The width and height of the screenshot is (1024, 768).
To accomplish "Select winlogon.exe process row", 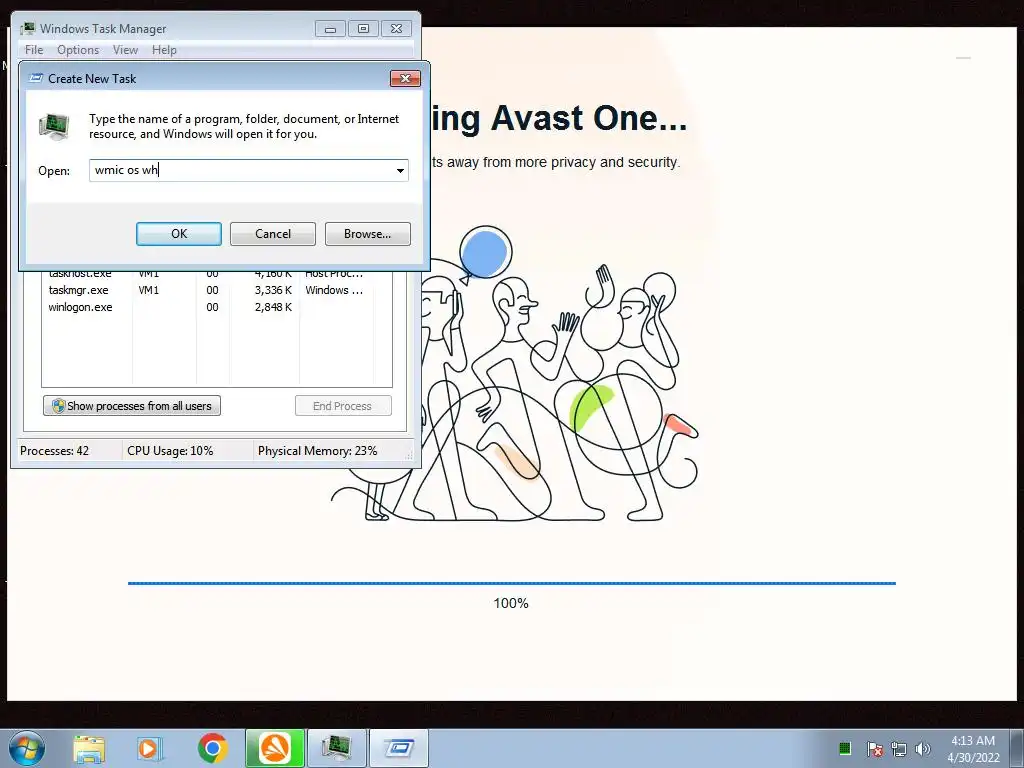I will tap(216, 307).
